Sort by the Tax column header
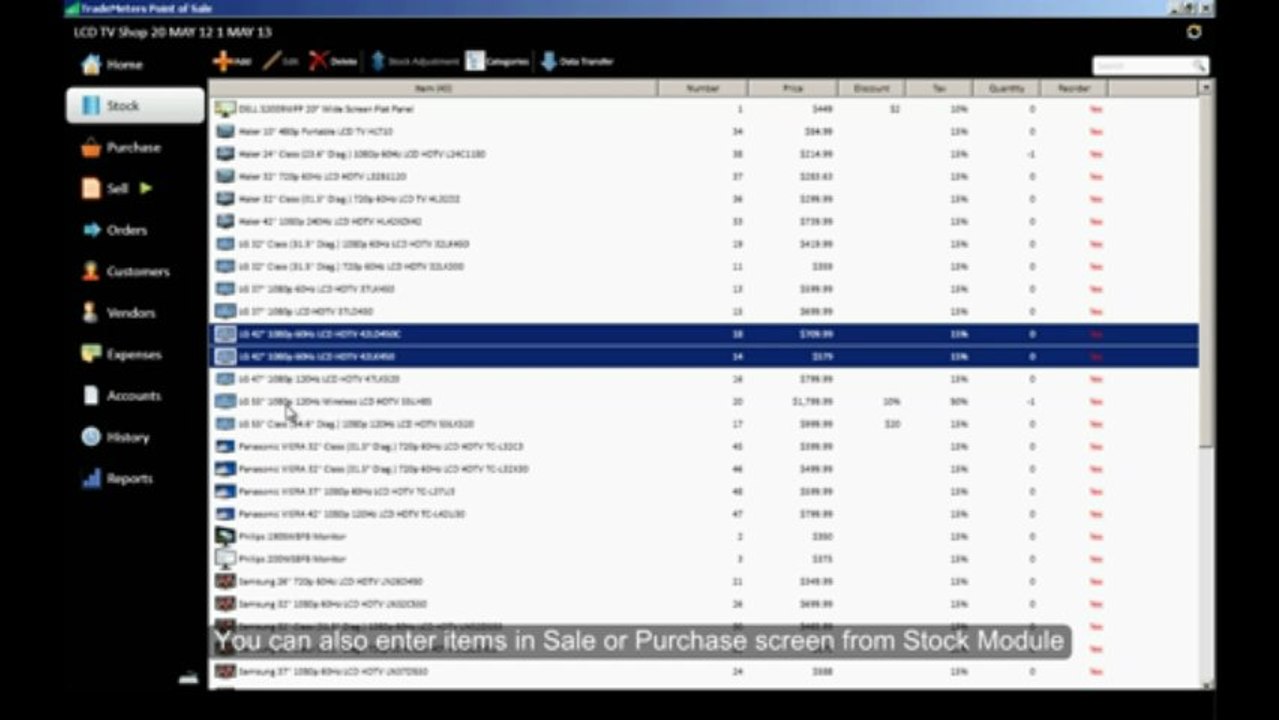Screen dimensions: 1279x720 pos(939,89)
